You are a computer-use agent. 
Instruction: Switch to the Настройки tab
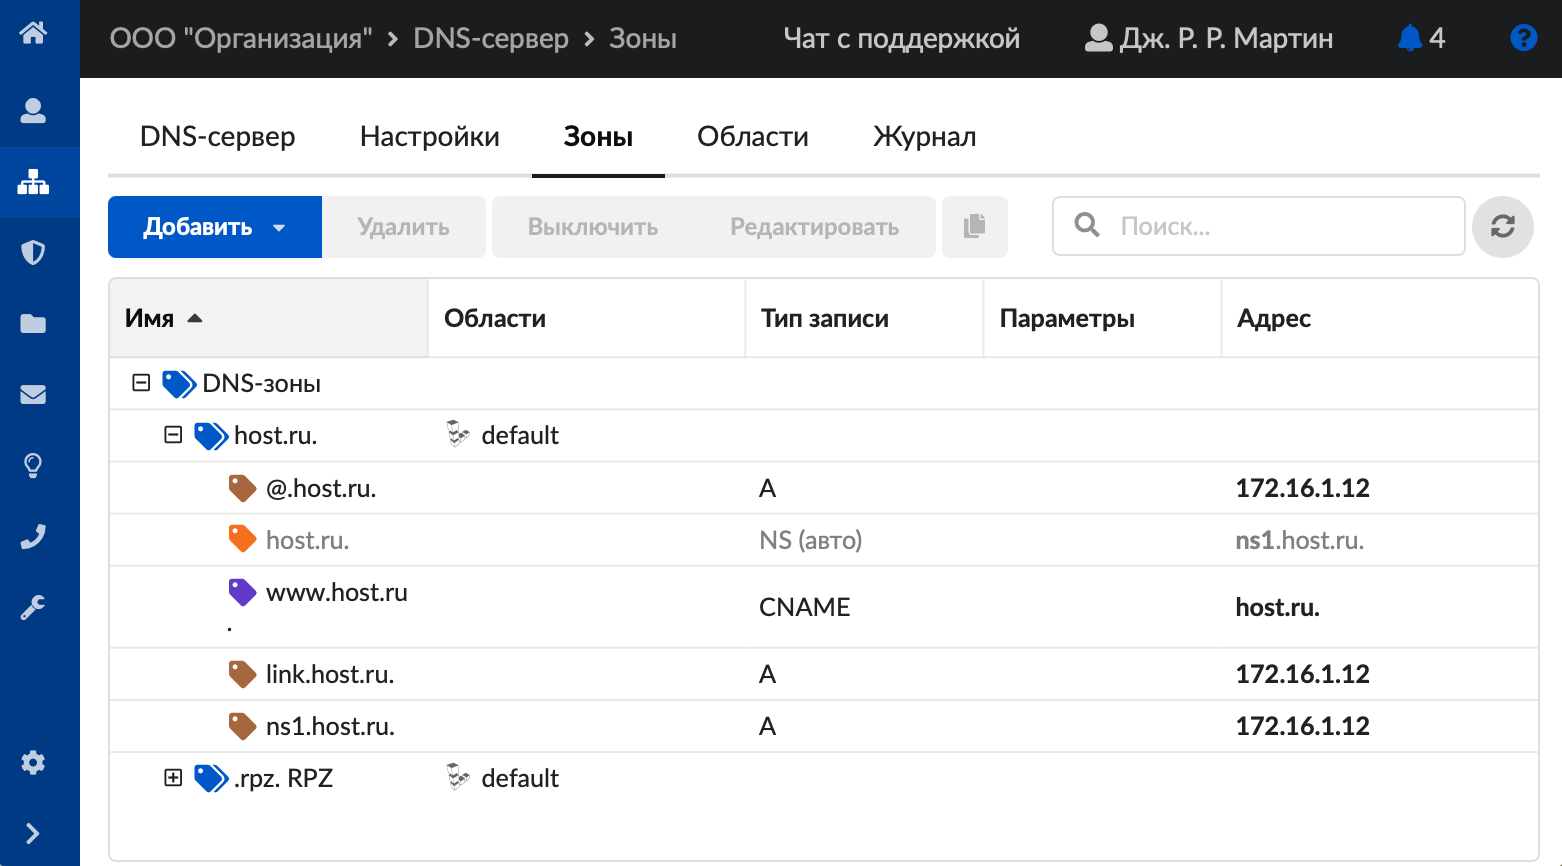(x=429, y=136)
